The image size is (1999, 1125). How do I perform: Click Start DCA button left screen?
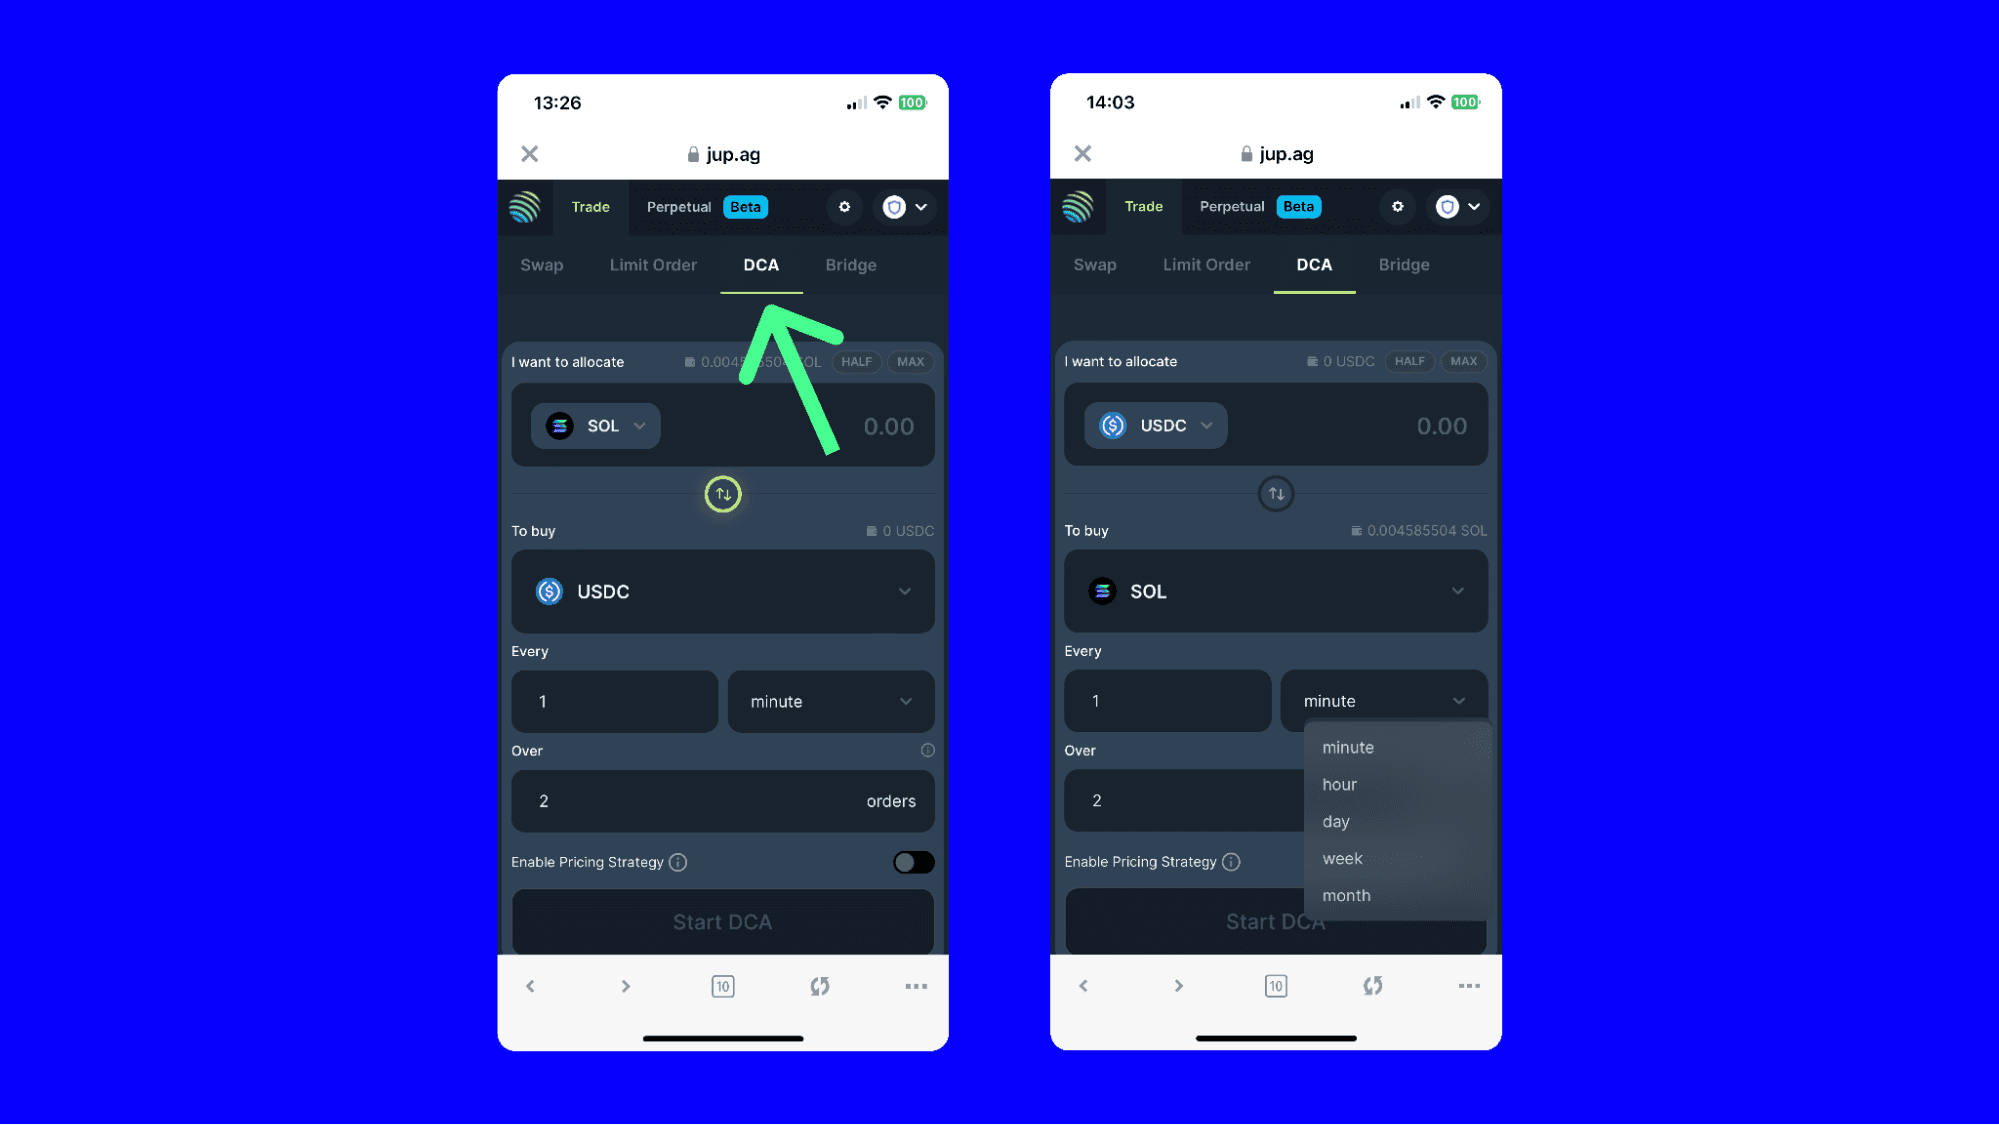(722, 920)
